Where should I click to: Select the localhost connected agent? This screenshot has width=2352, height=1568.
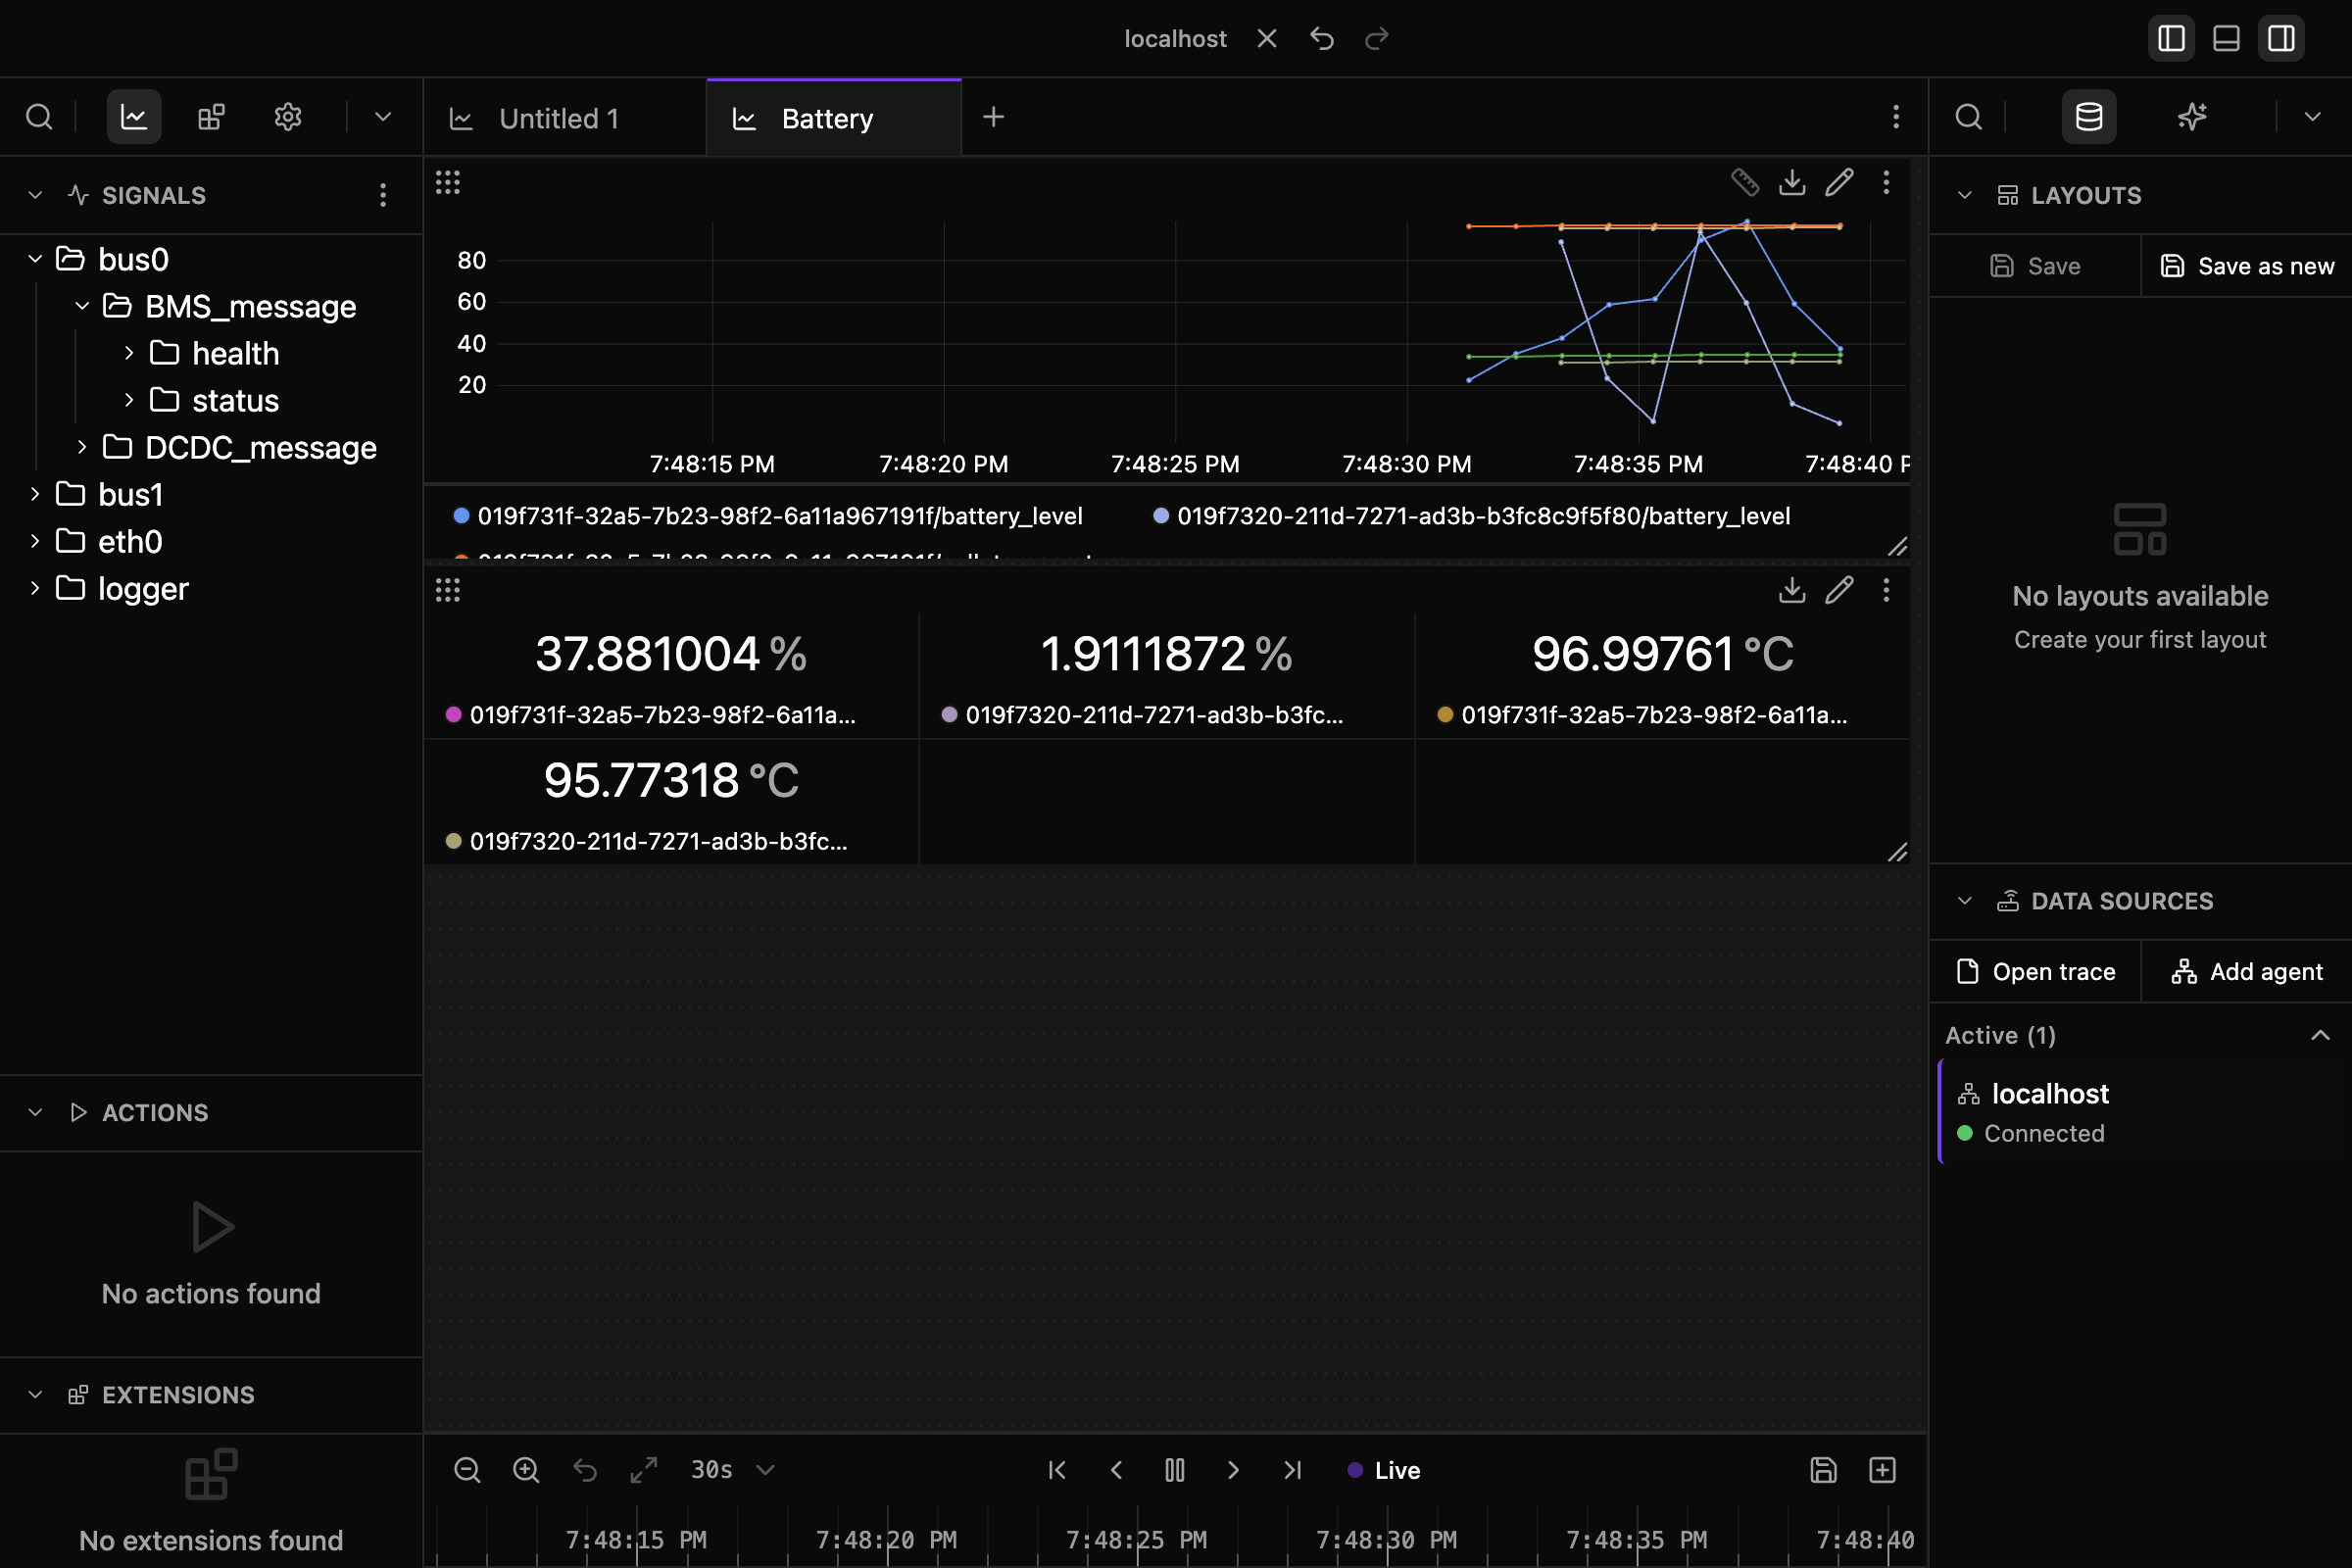(x=2144, y=1112)
